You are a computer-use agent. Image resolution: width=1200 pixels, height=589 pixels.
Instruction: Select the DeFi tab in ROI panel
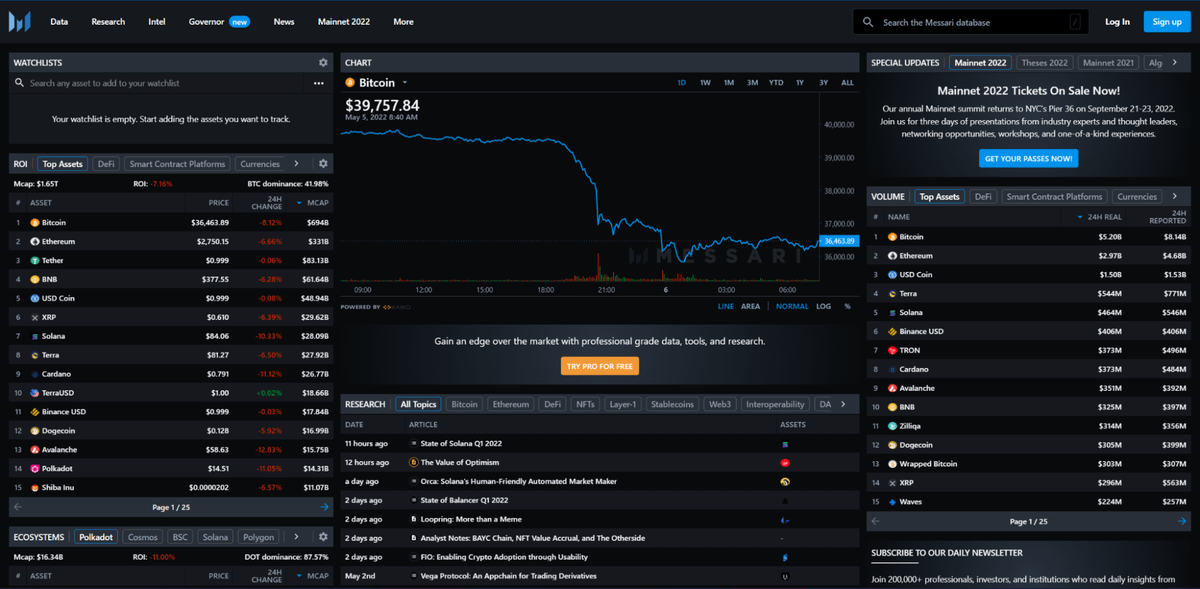pos(106,164)
